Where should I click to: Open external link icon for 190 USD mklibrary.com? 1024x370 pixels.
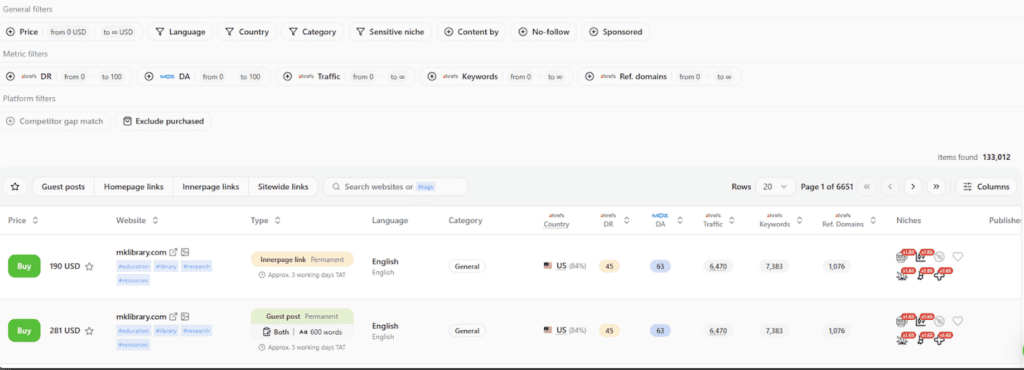pyautogui.click(x=174, y=252)
